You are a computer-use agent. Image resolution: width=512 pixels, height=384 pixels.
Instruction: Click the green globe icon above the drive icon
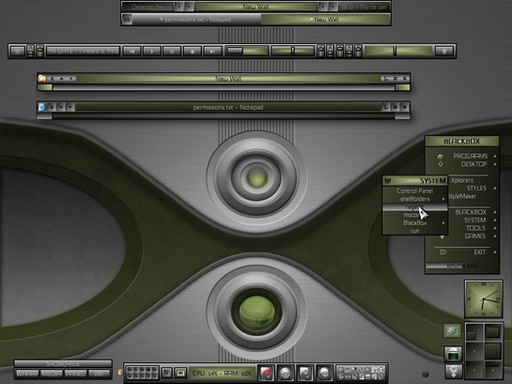pyautogui.click(x=452, y=331)
